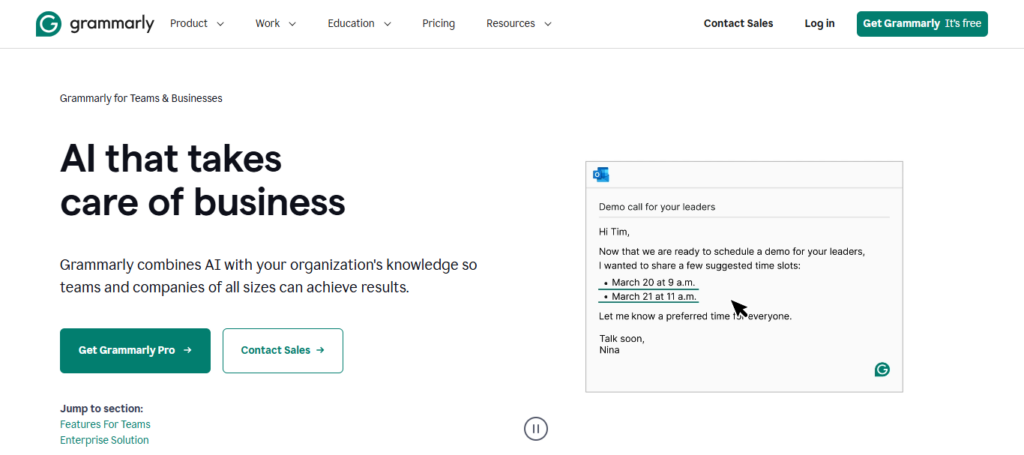
Task: Click the signature Nina in the email
Action: 609,350
